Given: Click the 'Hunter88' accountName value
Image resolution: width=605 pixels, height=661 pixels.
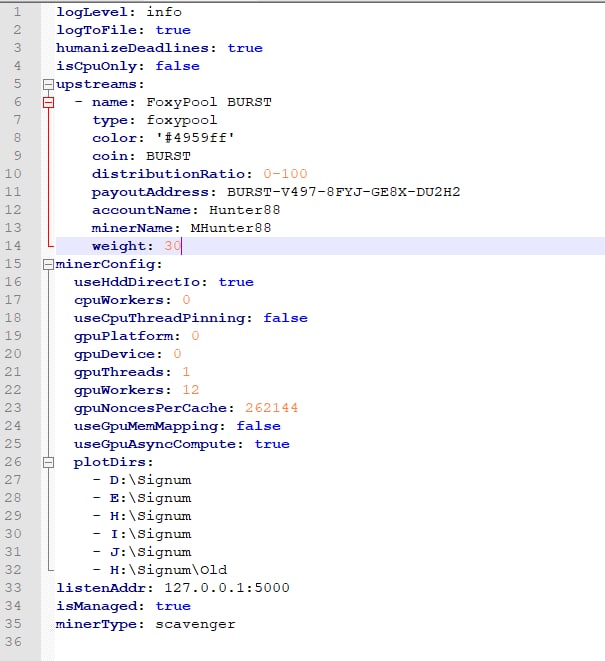Looking at the screenshot, I should tap(245, 210).
